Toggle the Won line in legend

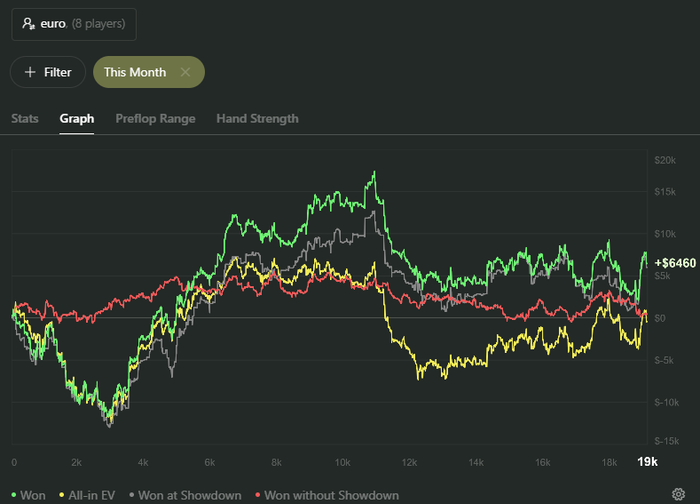click(x=32, y=495)
